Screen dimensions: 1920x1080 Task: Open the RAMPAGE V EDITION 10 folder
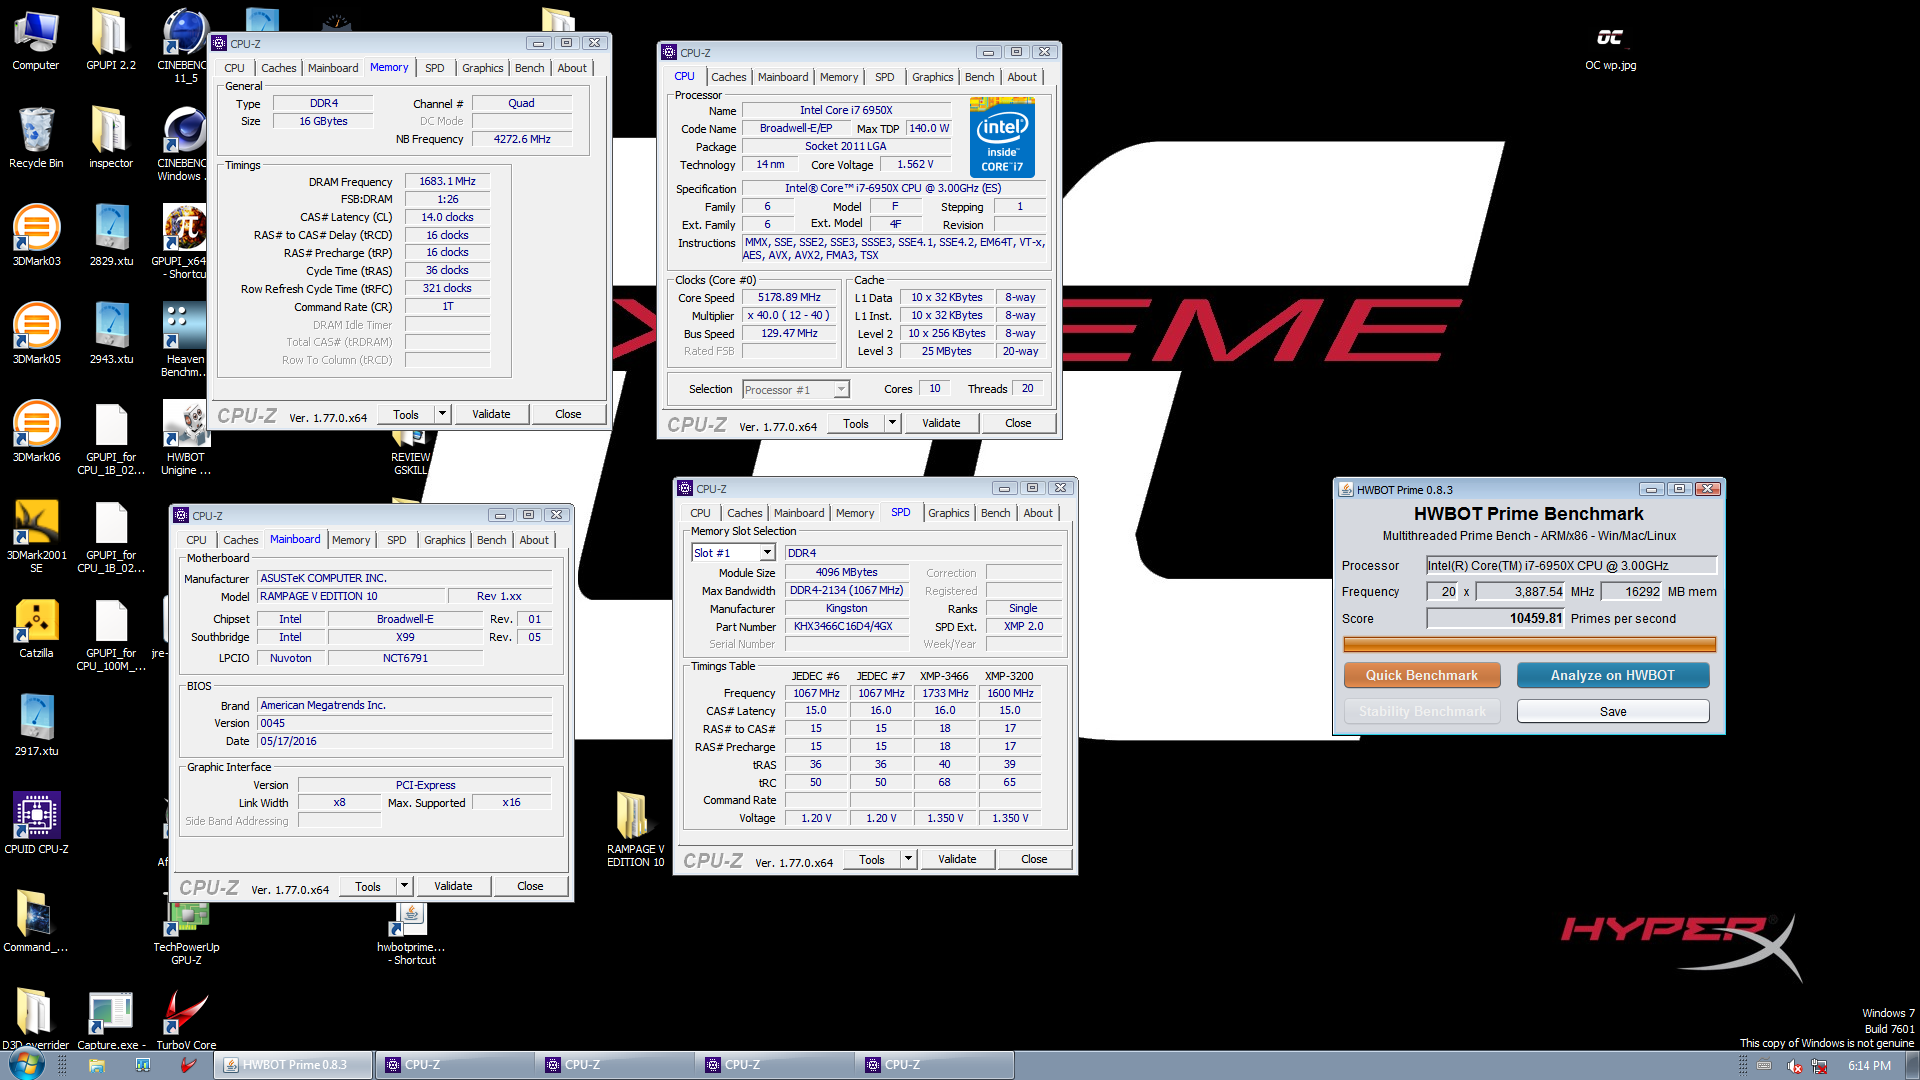pos(635,829)
